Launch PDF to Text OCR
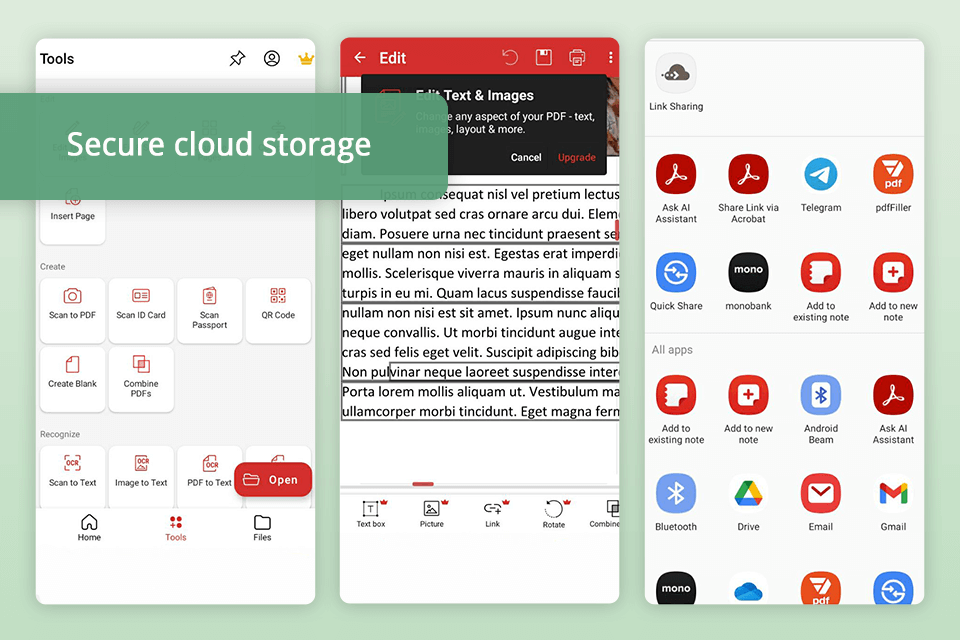 click(209, 477)
